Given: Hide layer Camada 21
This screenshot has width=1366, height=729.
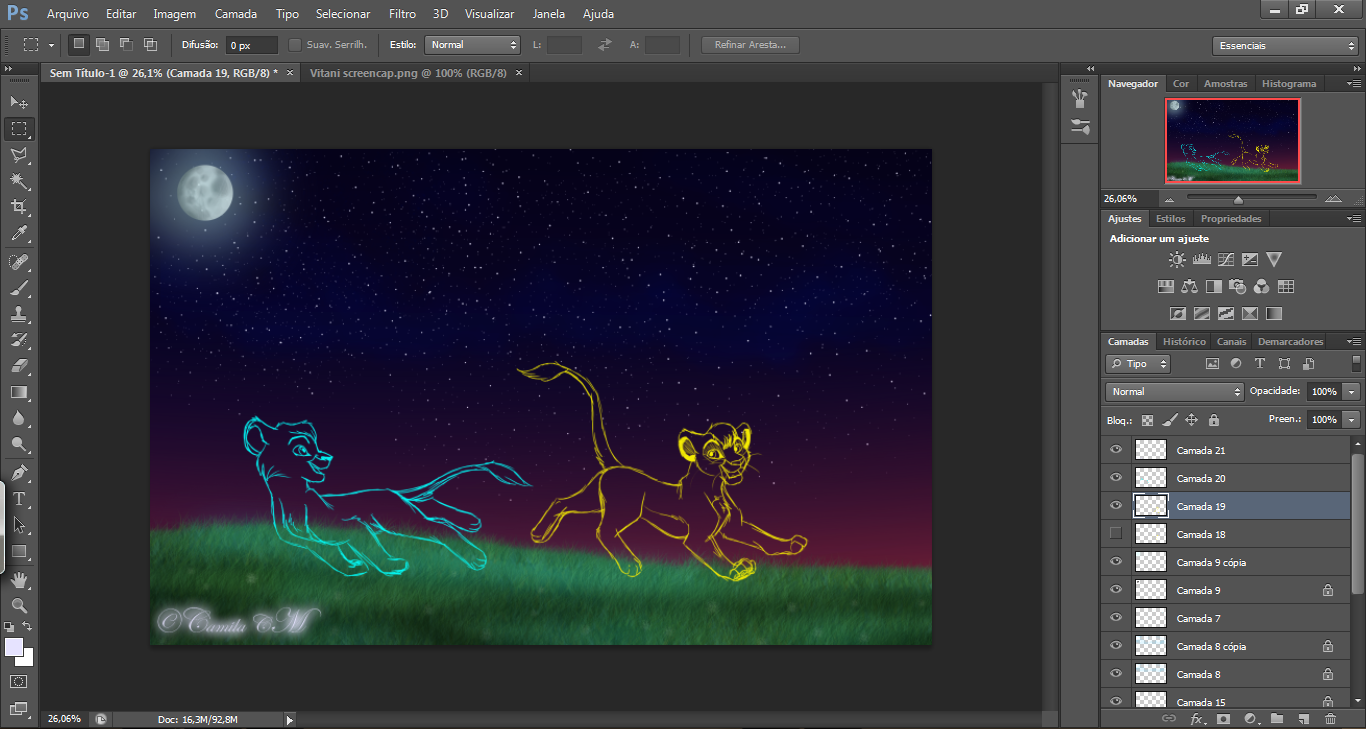Looking at the screenshot, I should [x=1116, y=450].
